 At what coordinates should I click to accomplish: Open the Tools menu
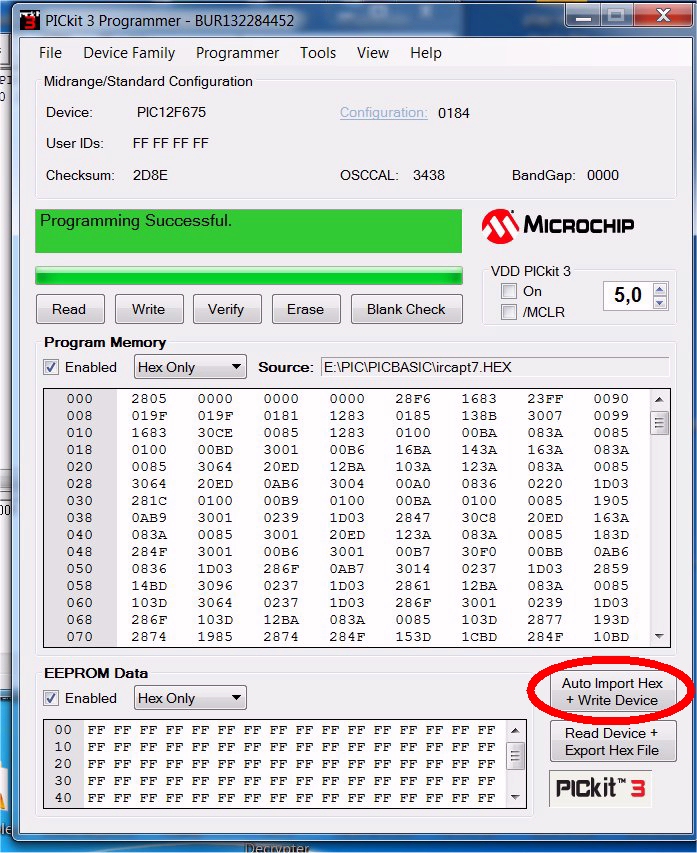point(318,53)
